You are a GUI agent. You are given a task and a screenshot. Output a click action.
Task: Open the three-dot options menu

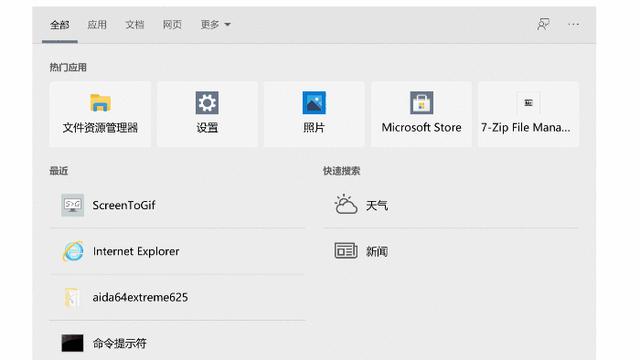[573, 24]
